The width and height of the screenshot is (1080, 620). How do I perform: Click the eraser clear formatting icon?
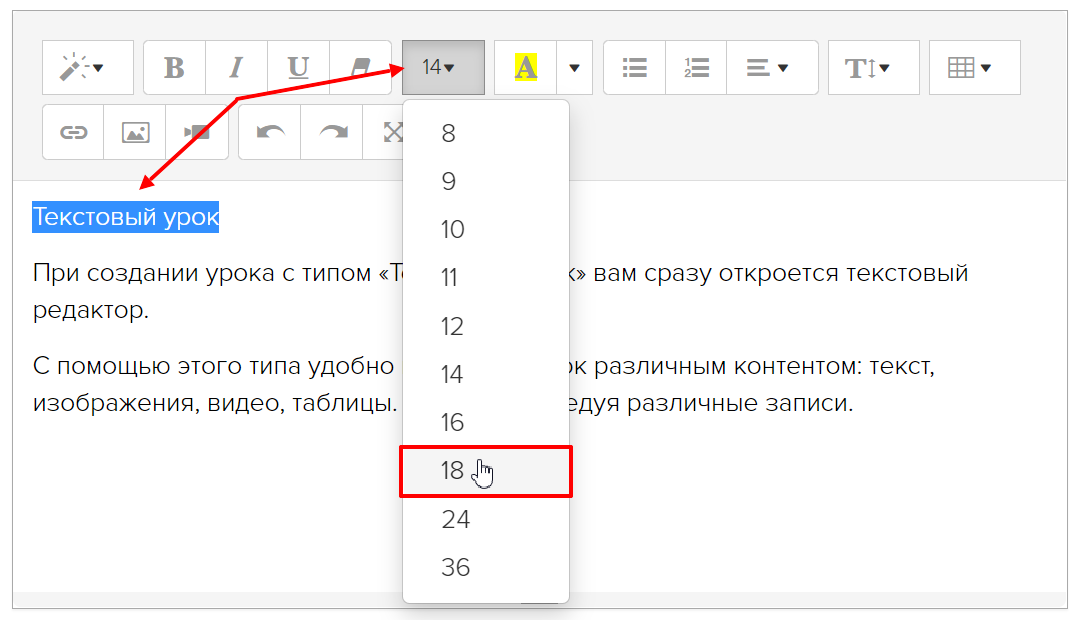pyautogui.click(x=360, y=68)
